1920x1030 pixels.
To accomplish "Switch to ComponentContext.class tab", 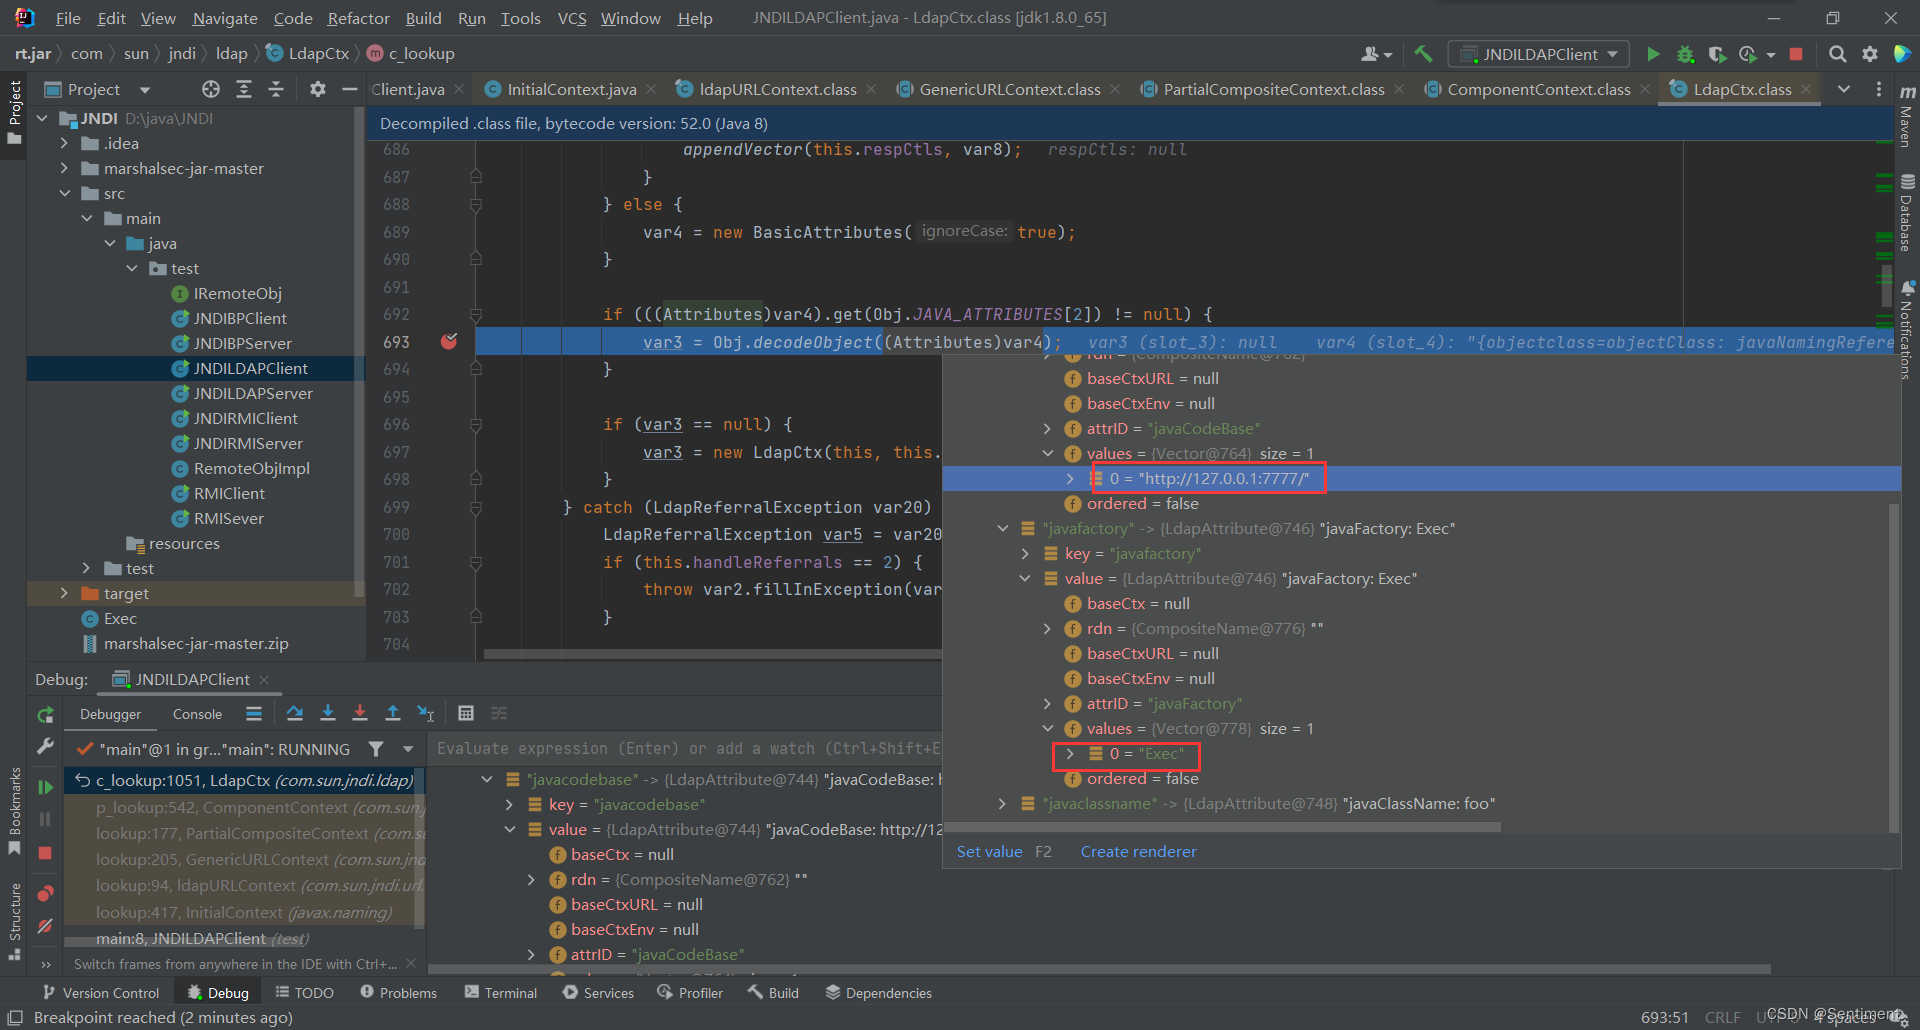I will click(x=1538, y=89).
